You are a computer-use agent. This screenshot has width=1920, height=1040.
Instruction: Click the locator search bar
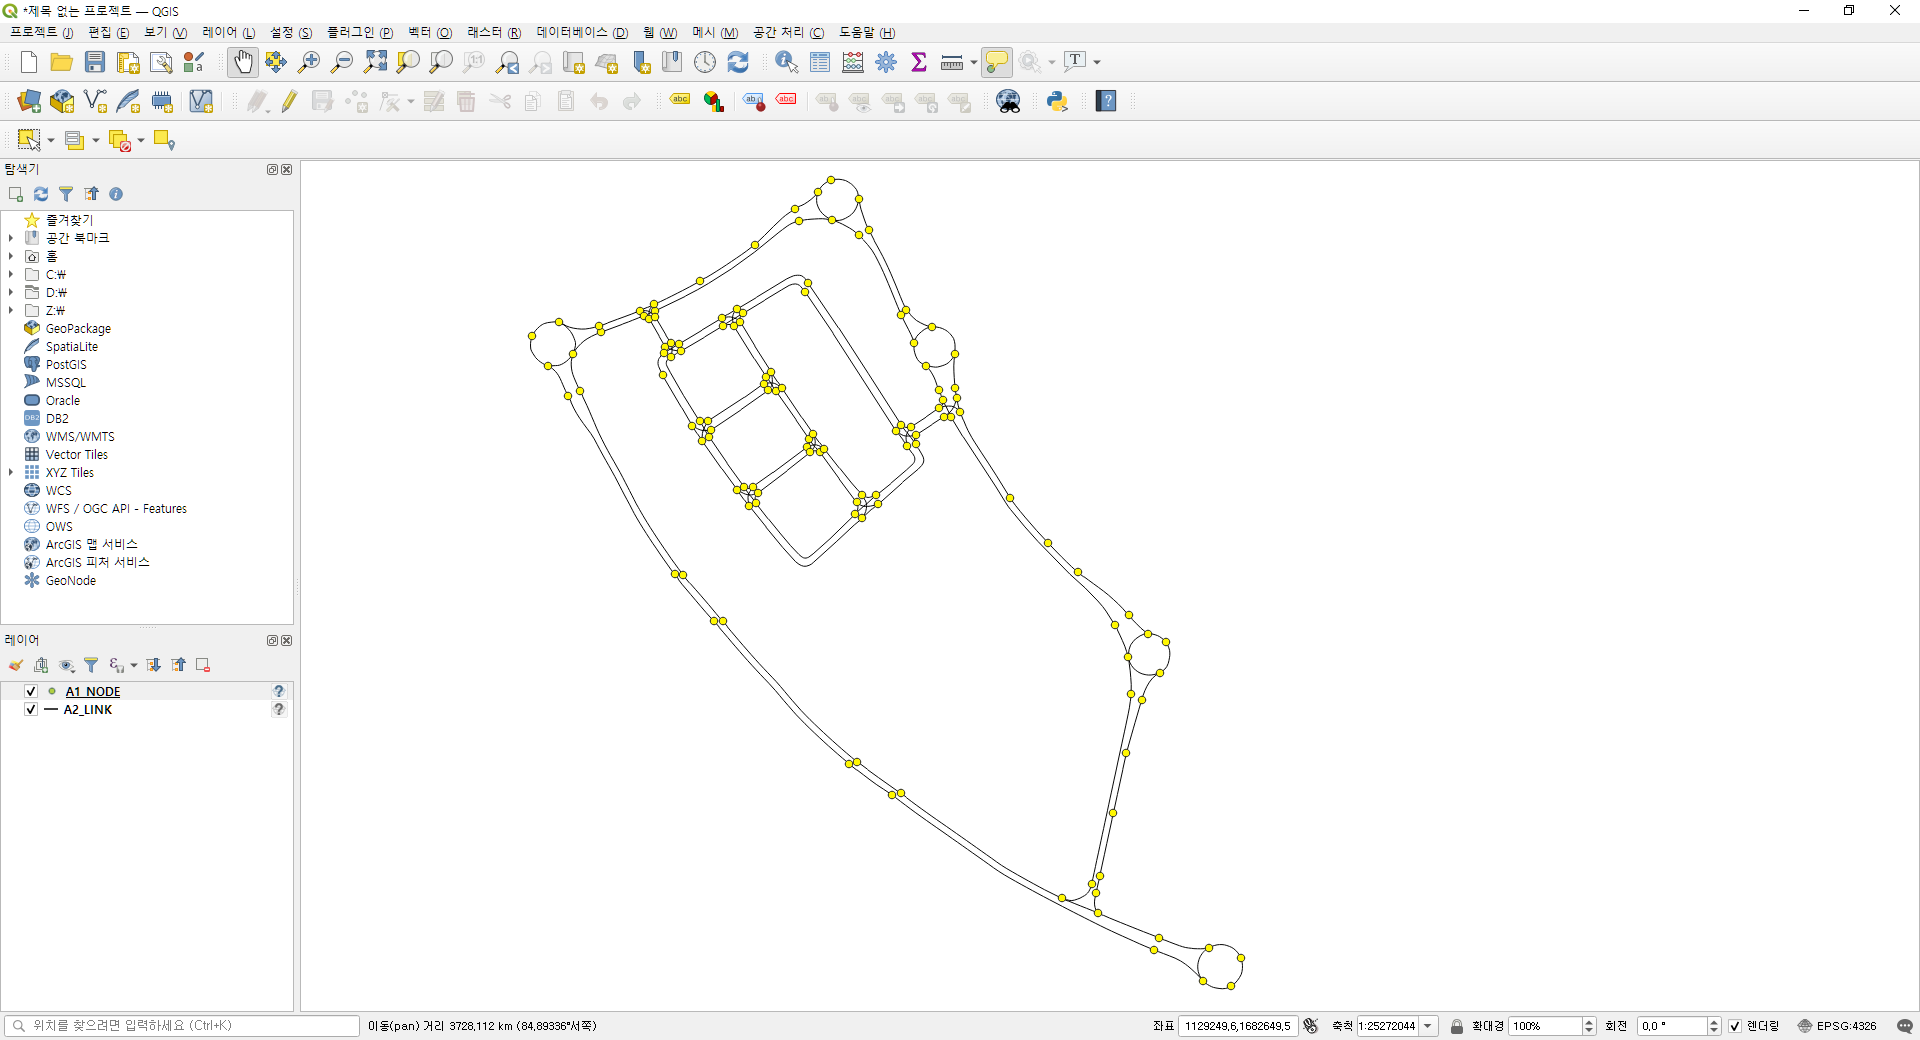[x=182, y=1026]
